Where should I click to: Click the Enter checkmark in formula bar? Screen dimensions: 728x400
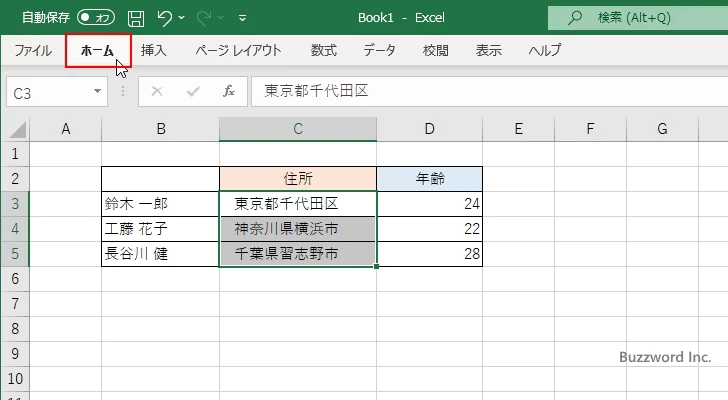(193, 91)
